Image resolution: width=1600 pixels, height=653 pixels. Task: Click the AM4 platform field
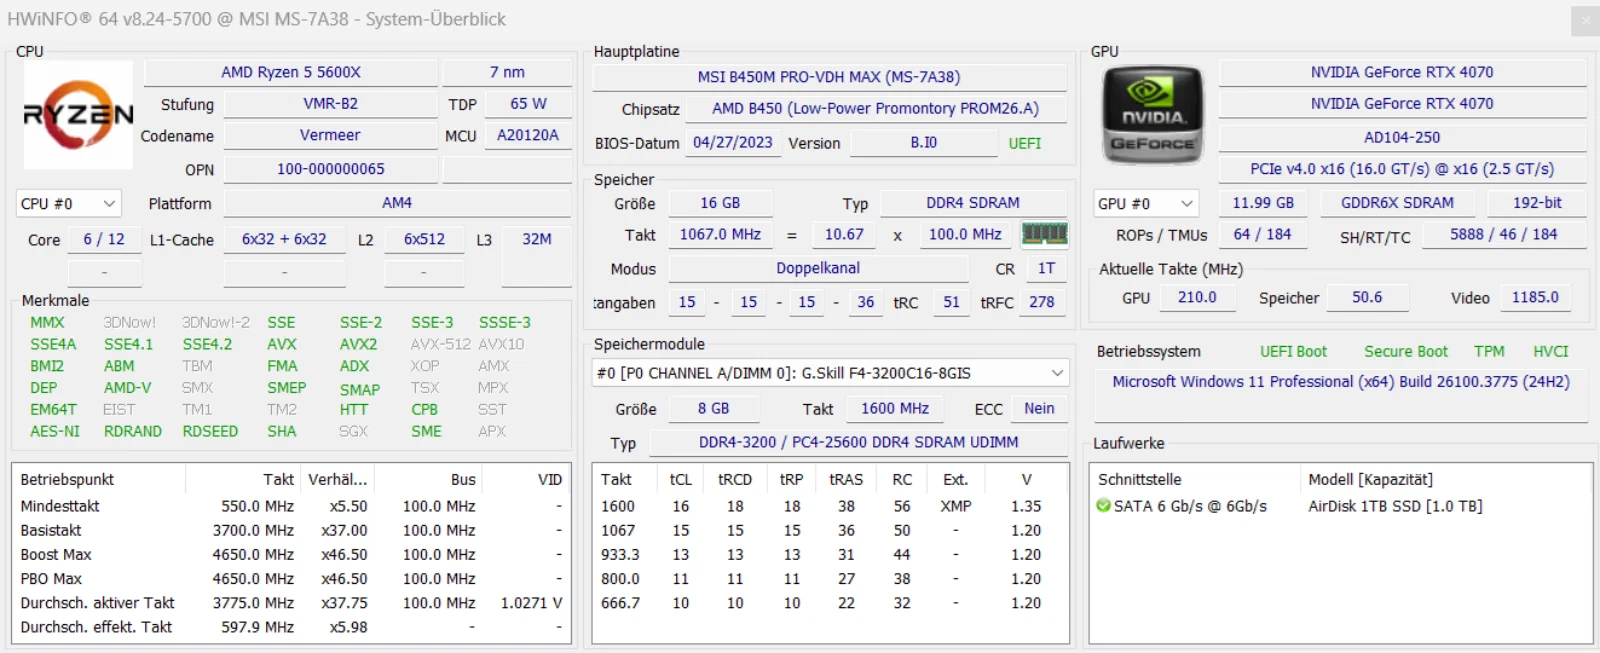(397, 203)
